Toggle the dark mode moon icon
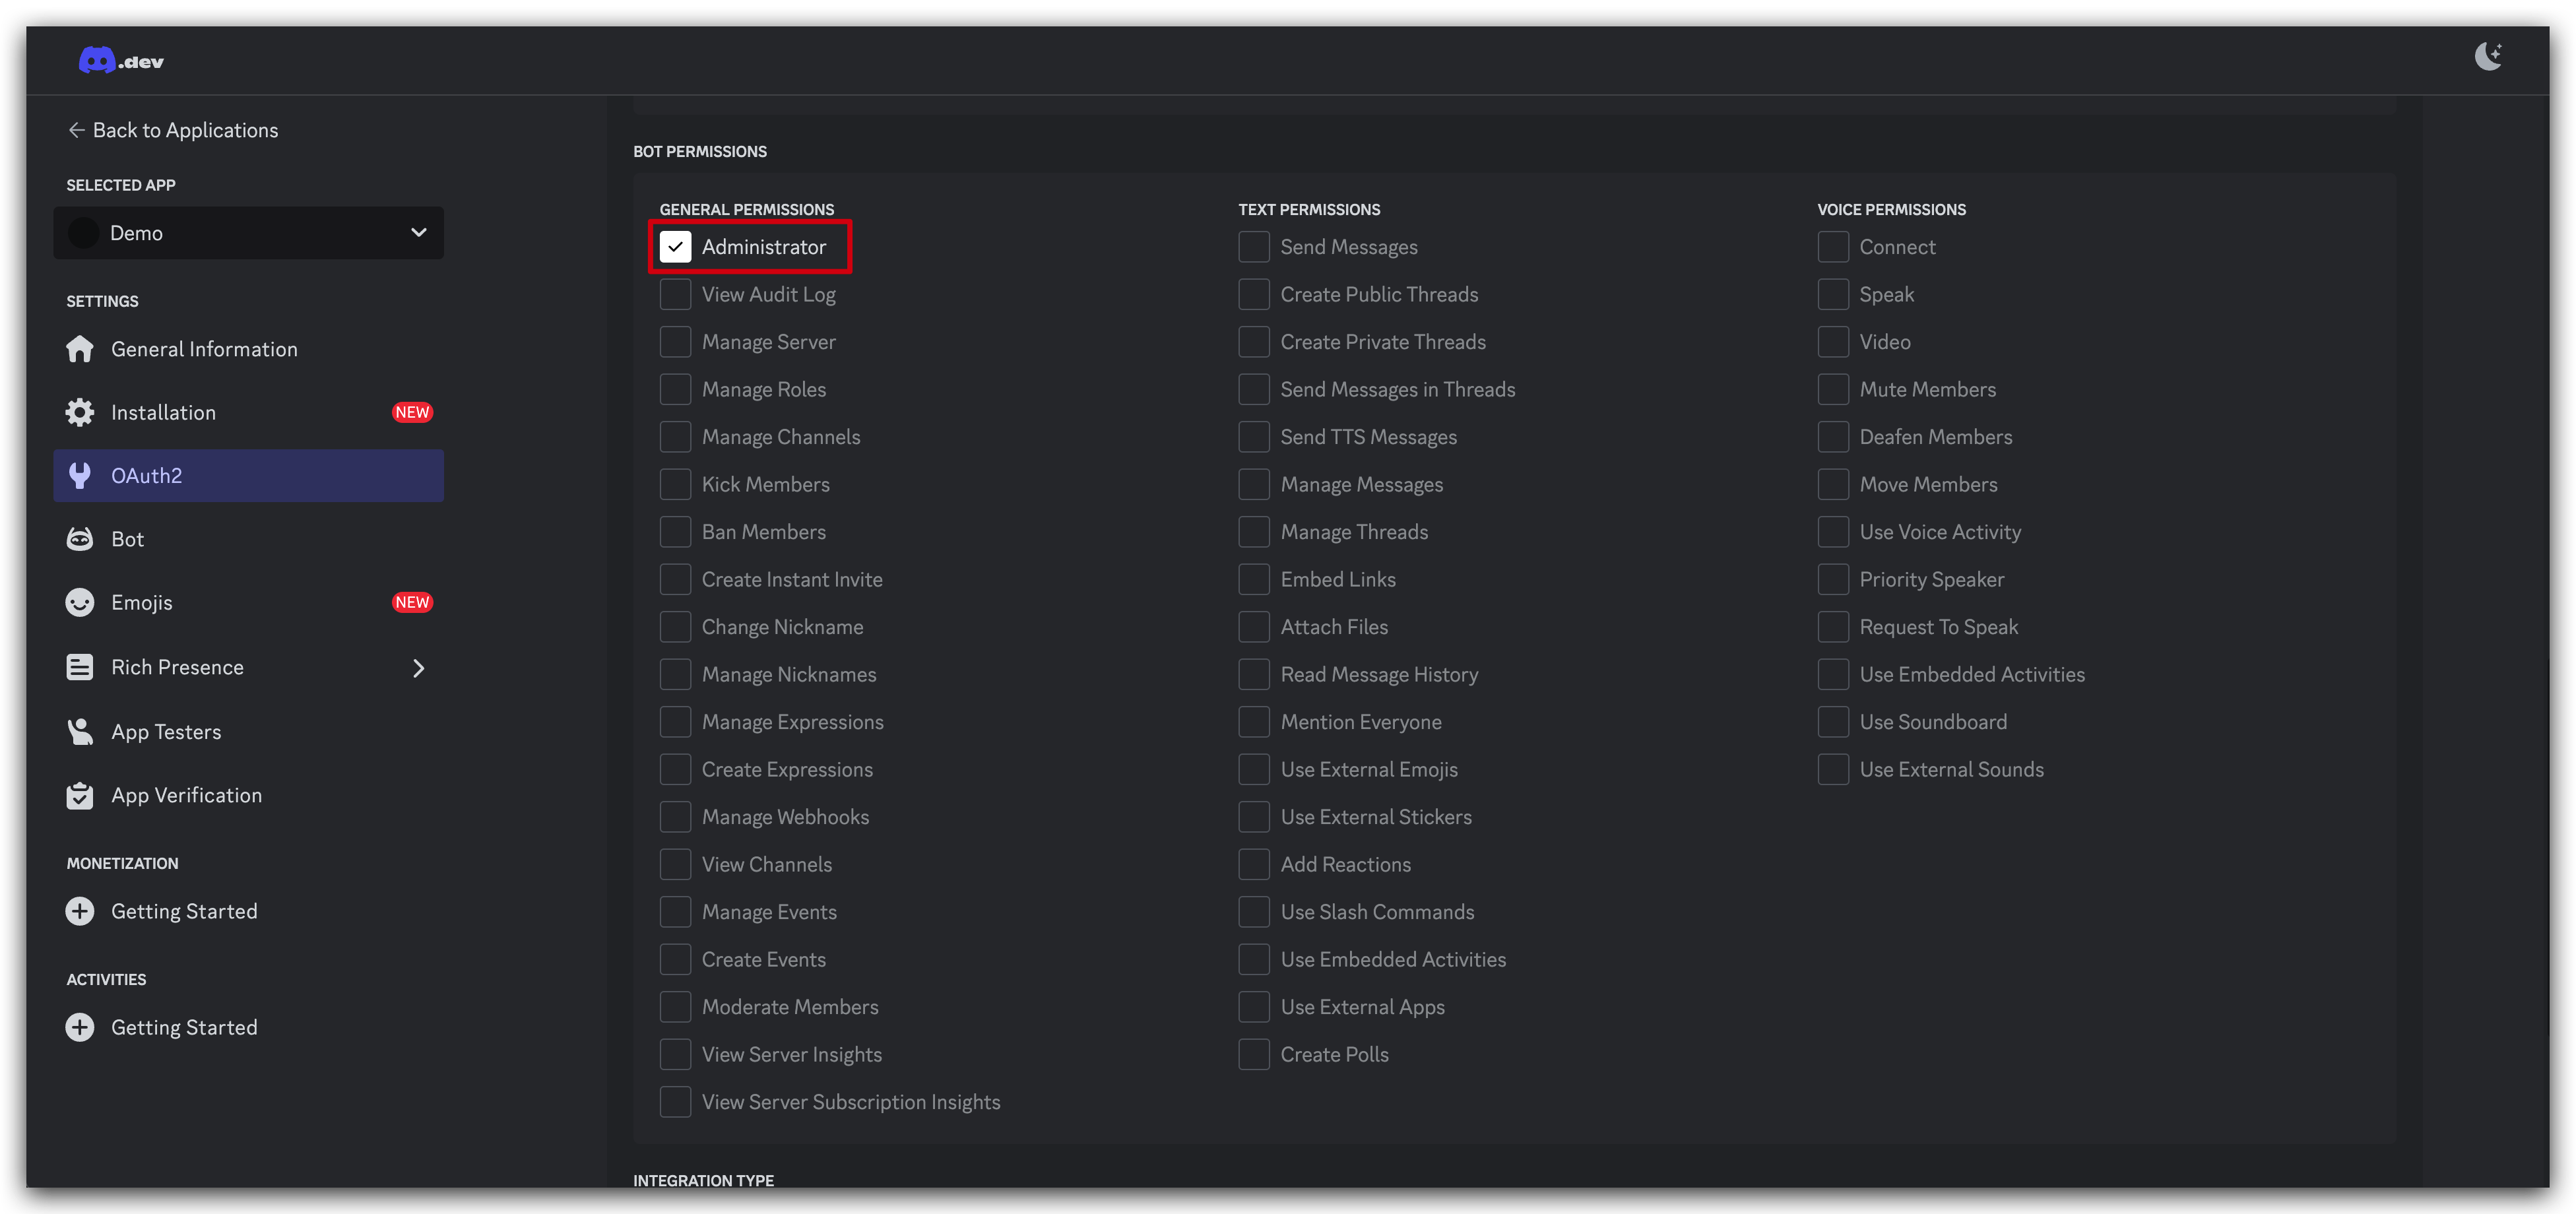Viewport: 2576px width, 1214px height. click(2488, 56)
